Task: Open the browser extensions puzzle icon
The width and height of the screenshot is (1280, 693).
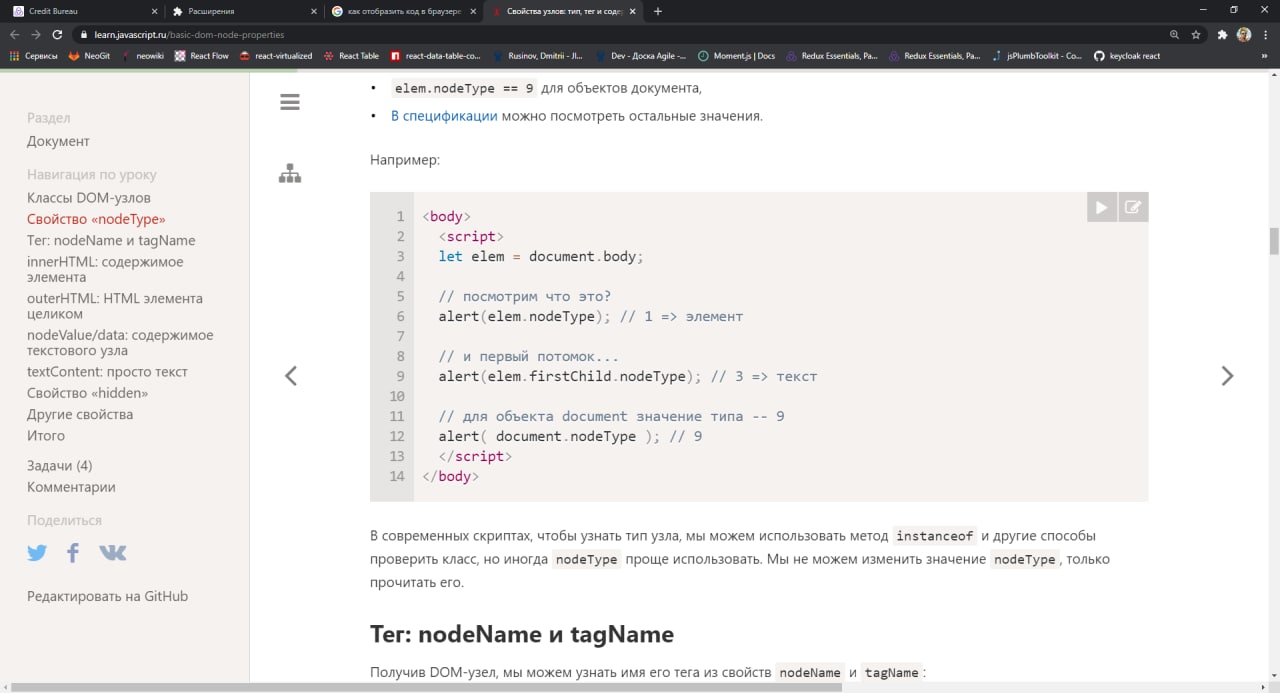Action: click(x=1222, y=34)
